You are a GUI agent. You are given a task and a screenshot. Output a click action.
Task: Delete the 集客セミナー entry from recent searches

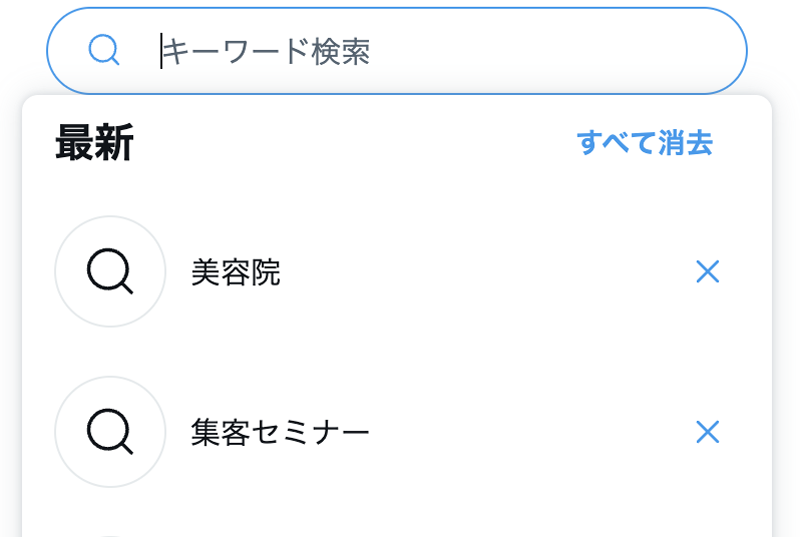(707, 432)
